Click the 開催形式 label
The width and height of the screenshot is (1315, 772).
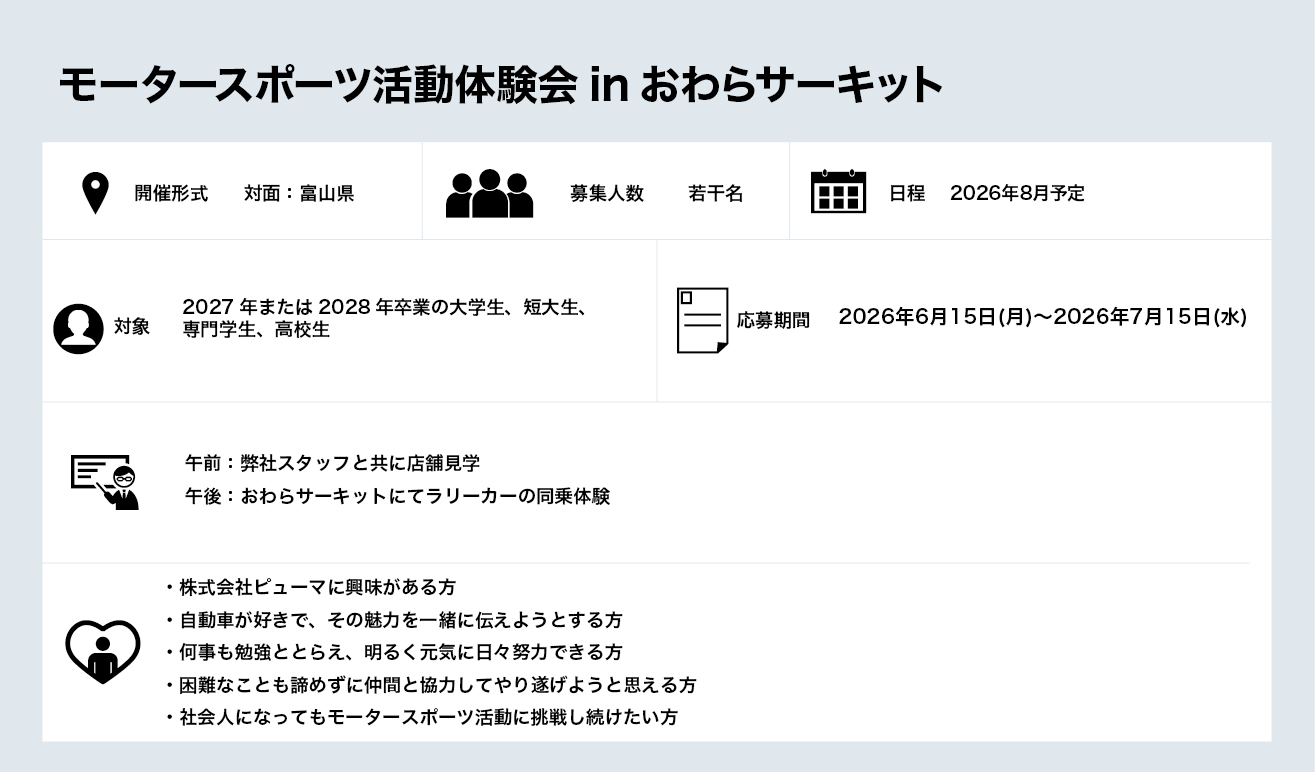[171, 194]
